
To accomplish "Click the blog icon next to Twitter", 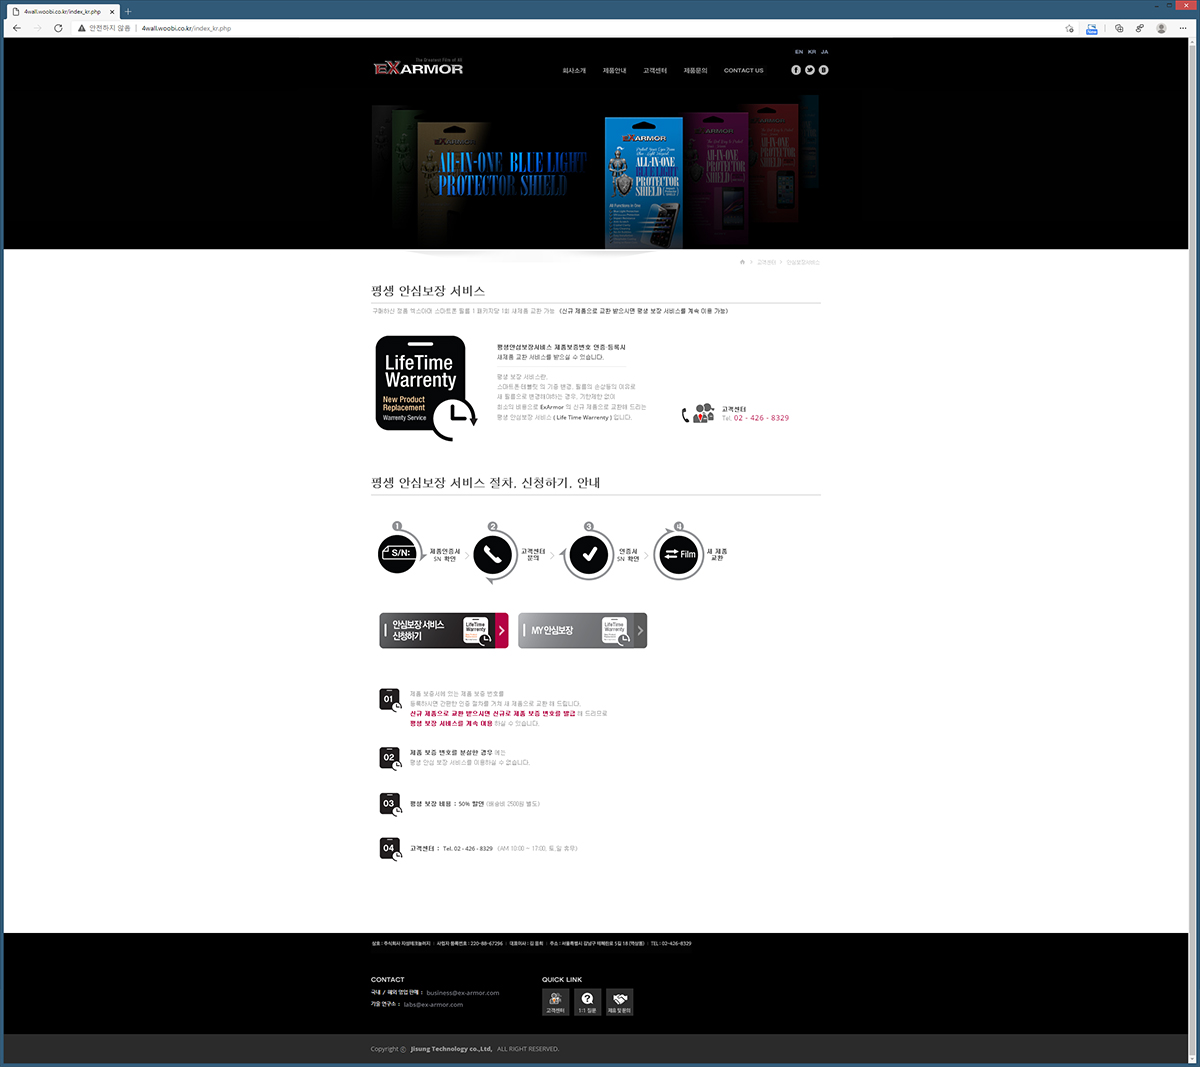I will 824,70.
